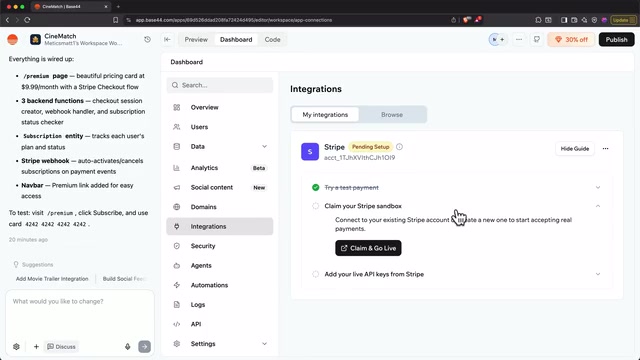
Task: Collapse the Claim your Stripe sandbox step
Action: tap(598, 206)
